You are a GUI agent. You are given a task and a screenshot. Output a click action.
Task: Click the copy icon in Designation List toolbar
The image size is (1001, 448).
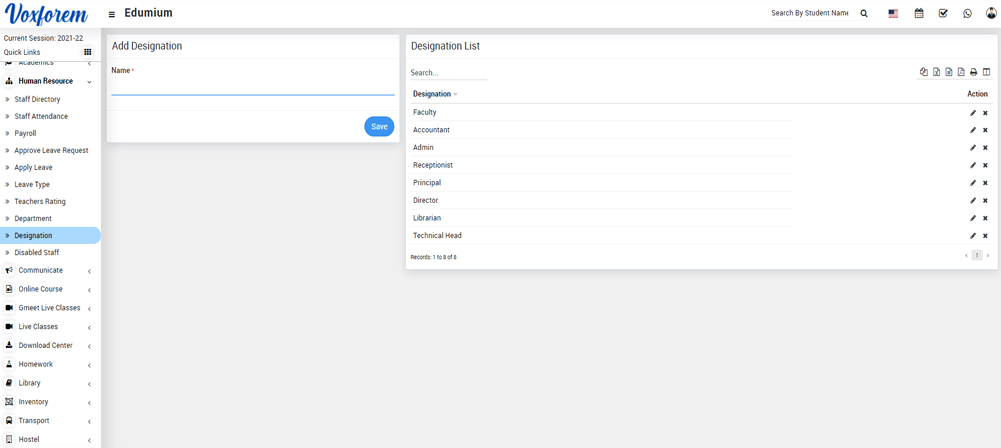923,72
